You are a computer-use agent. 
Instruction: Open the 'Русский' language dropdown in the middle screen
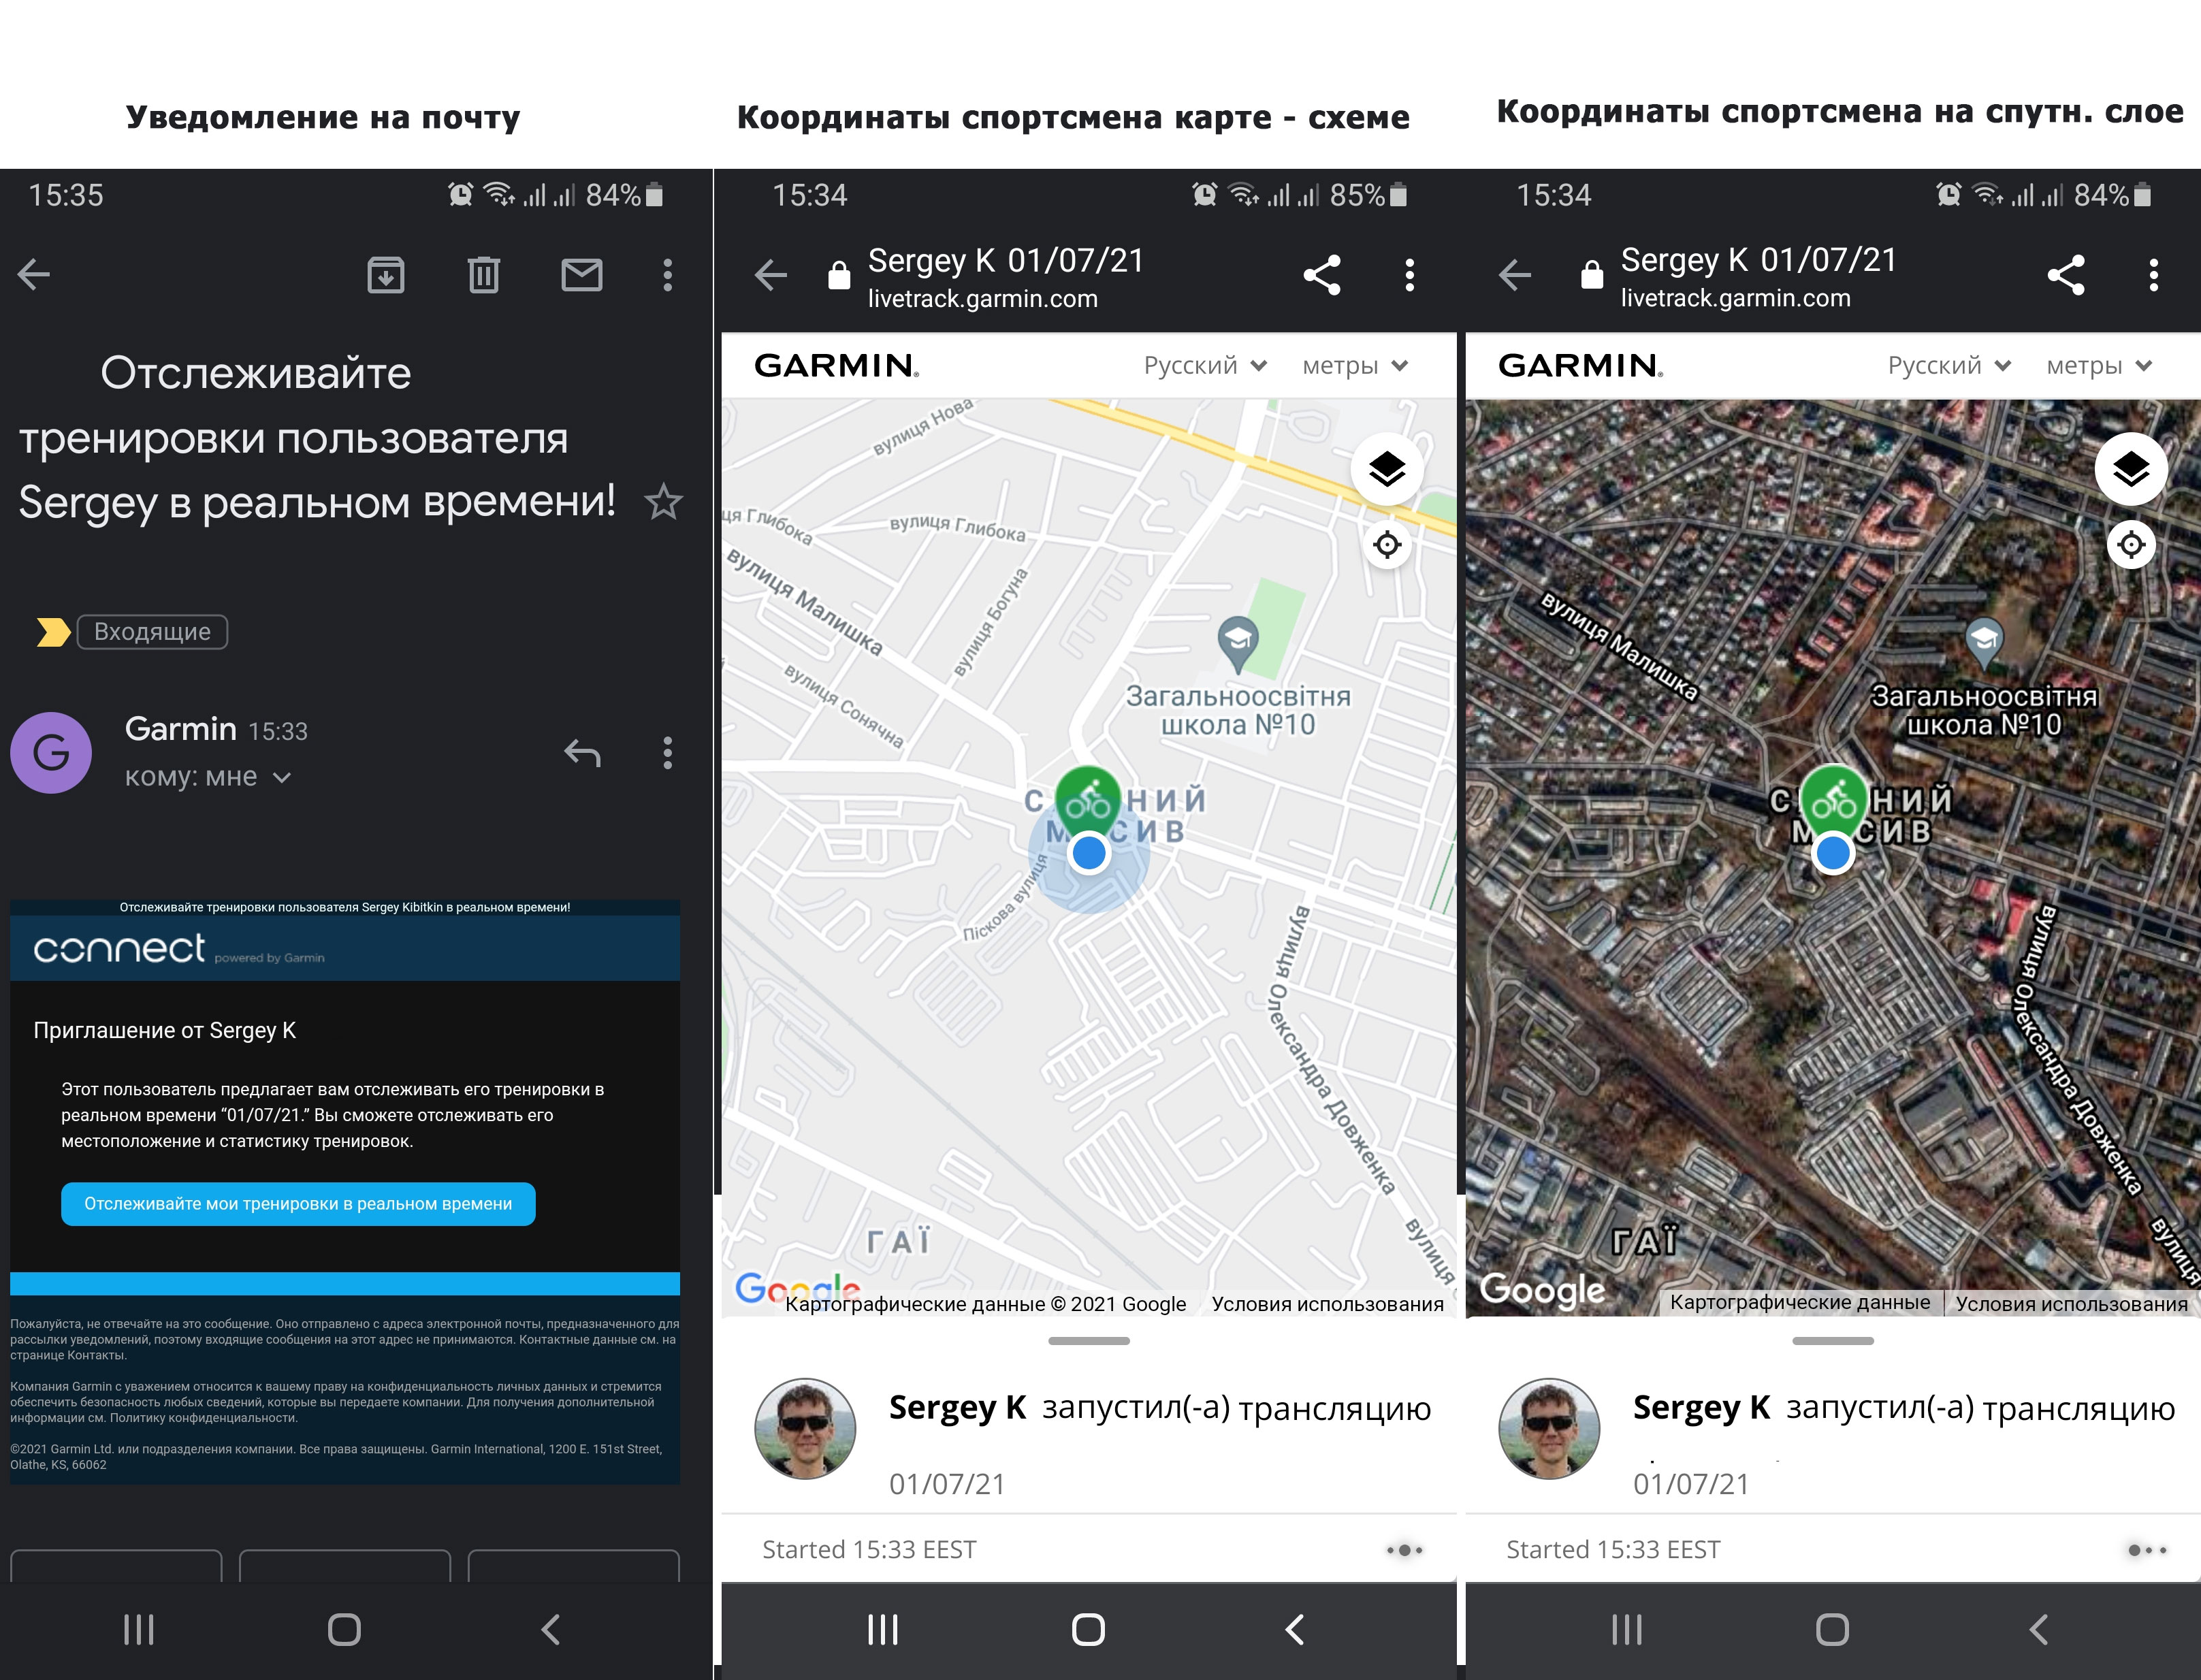pyautogui.click(x=1204, y=366)
